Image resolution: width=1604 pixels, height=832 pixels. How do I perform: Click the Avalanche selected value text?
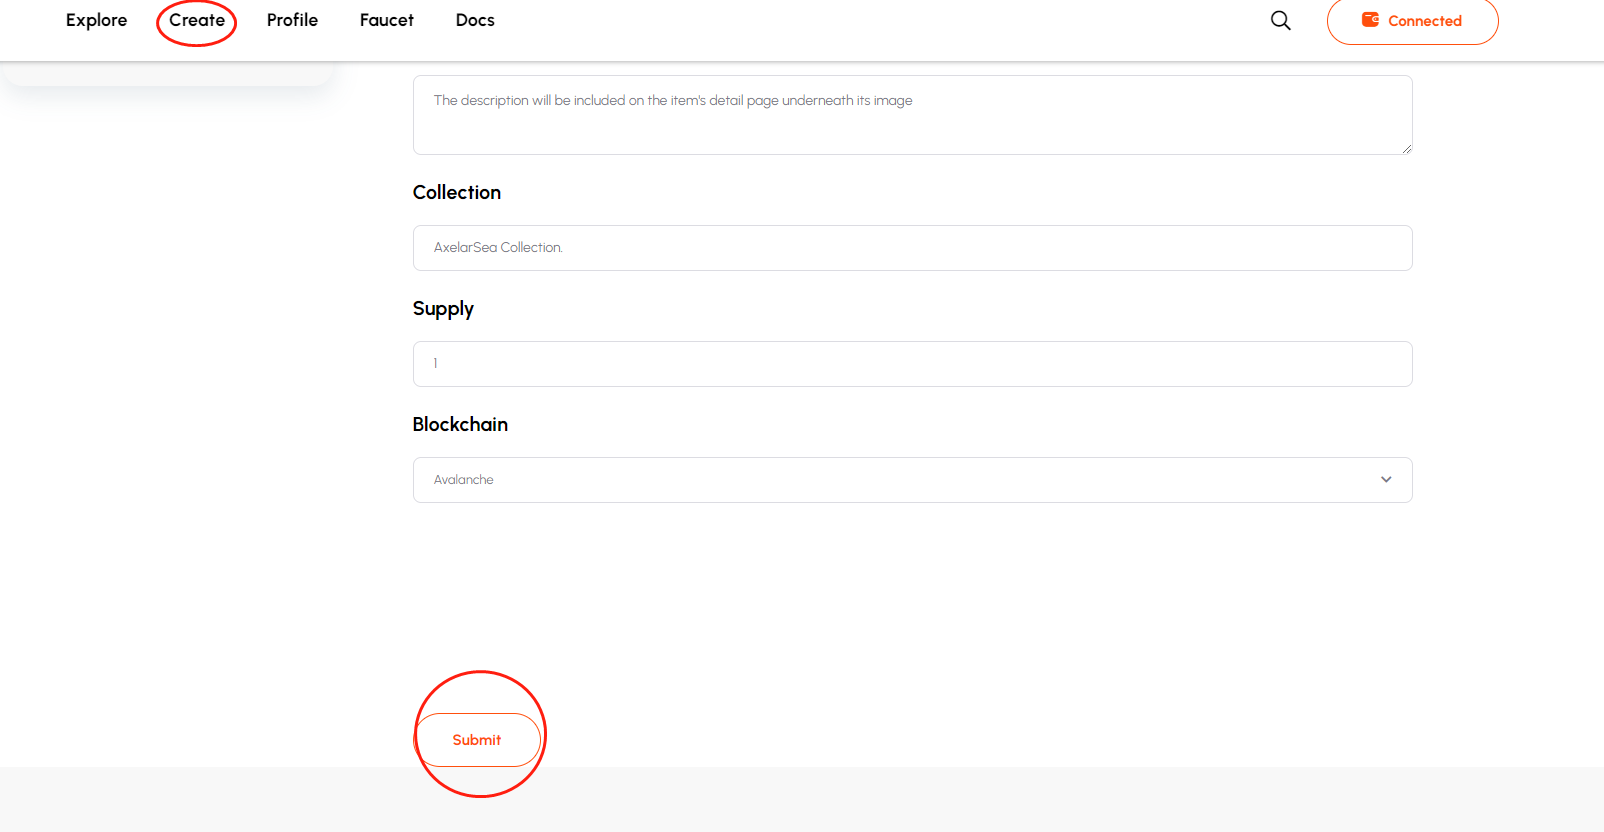click(464, 480)
